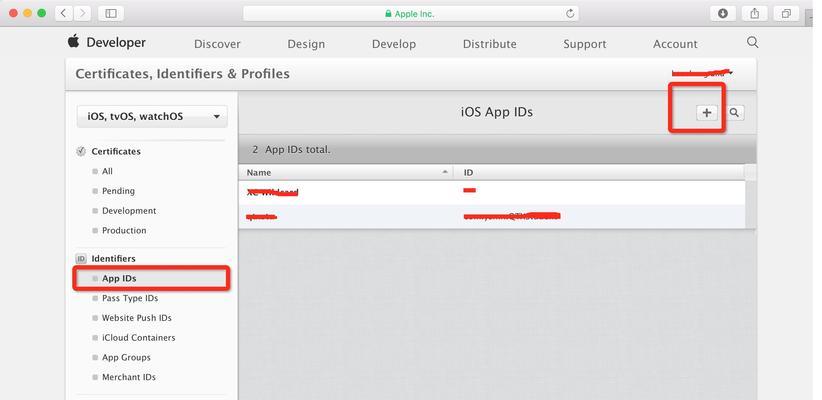Sort by Name column header arrow
Image resolution: width=822 pixels, height=400 pixels.
(445, 172)
